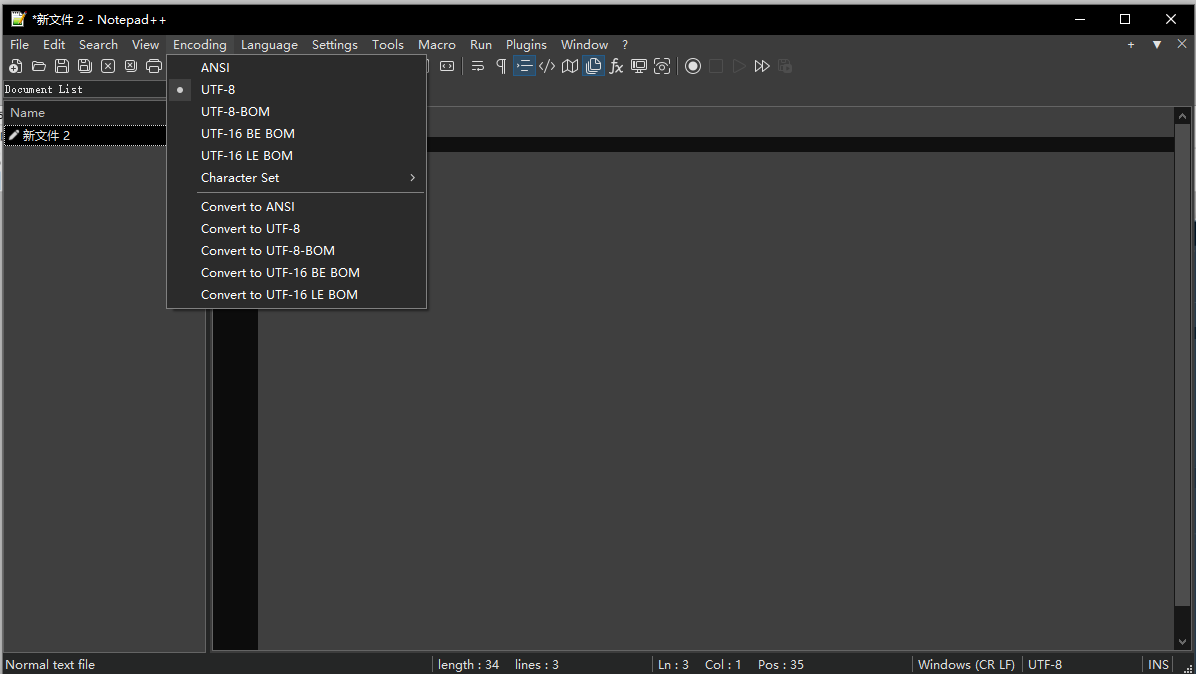Close the open Encoding menu
Viewport: 1196px width, 674px height.
point(200,44)
